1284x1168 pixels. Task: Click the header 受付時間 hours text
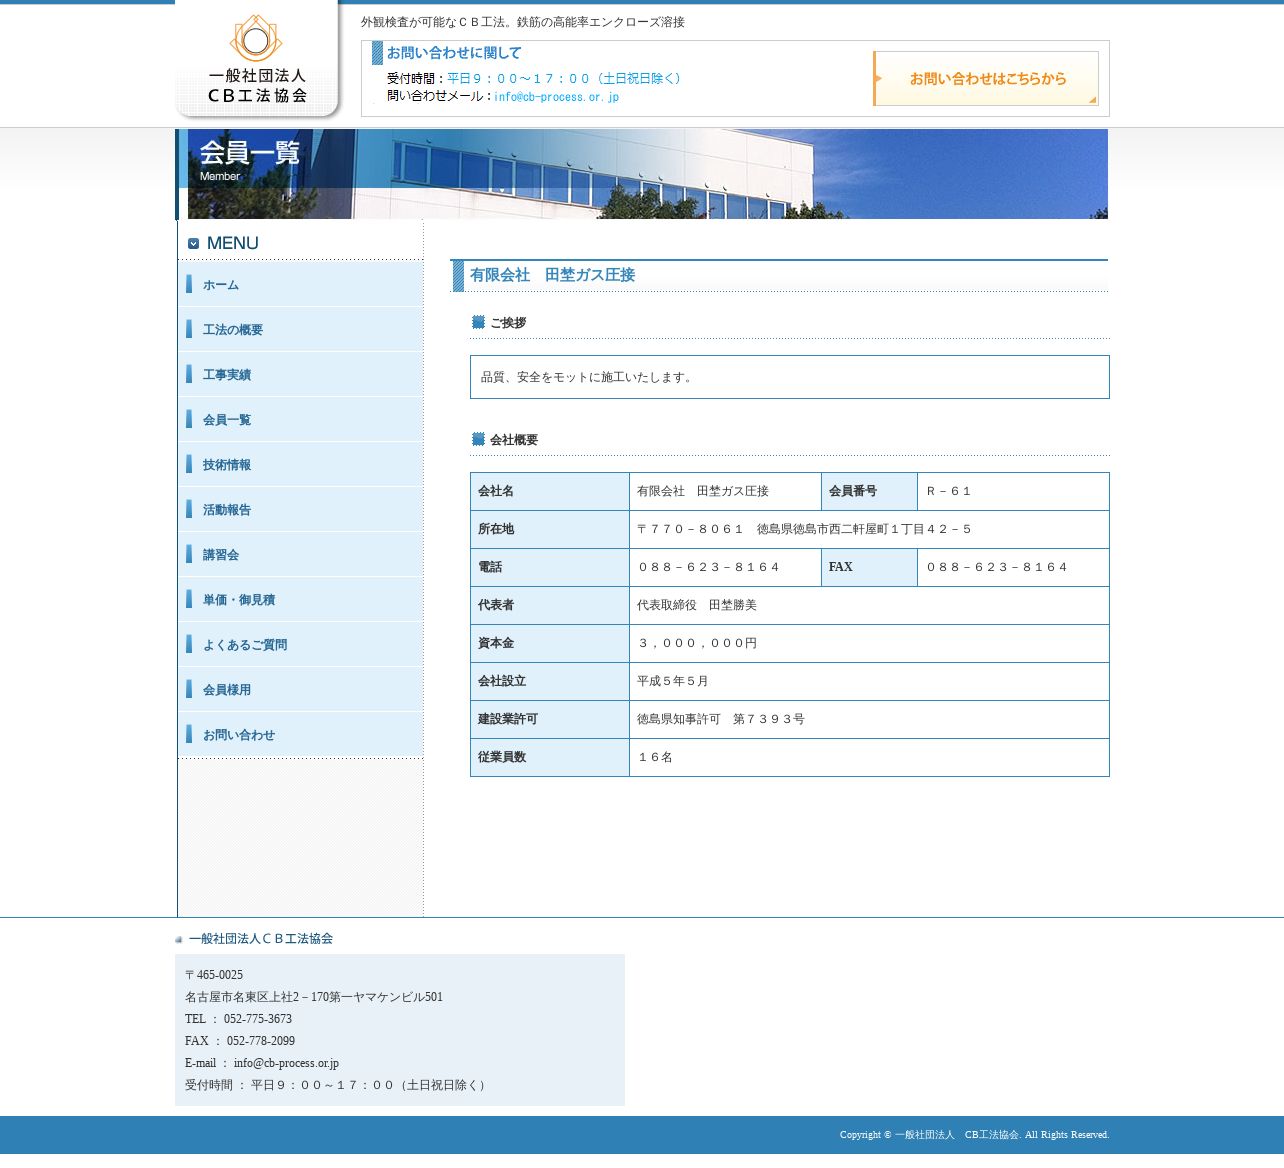tap(536, 78)
